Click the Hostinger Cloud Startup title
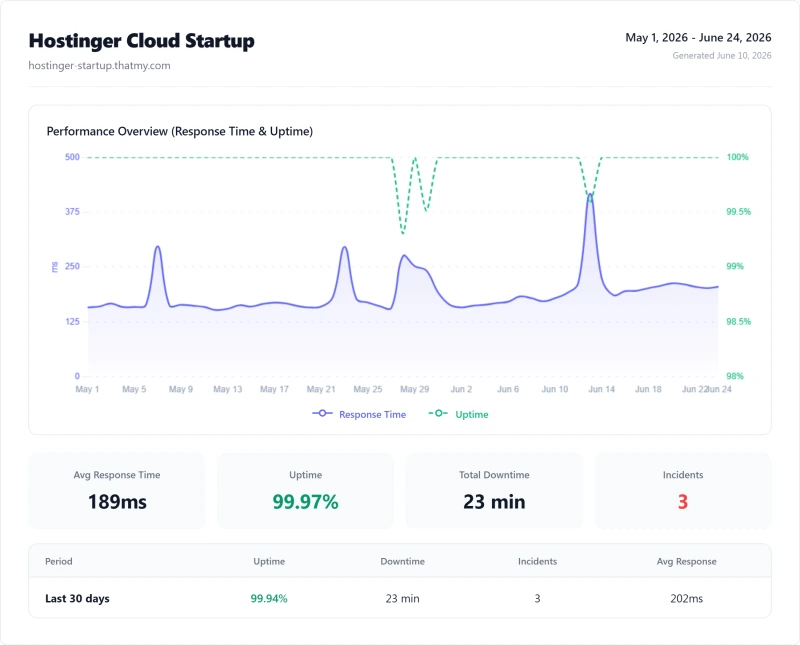Screen dimensions: 800x645 click(141, 41)
